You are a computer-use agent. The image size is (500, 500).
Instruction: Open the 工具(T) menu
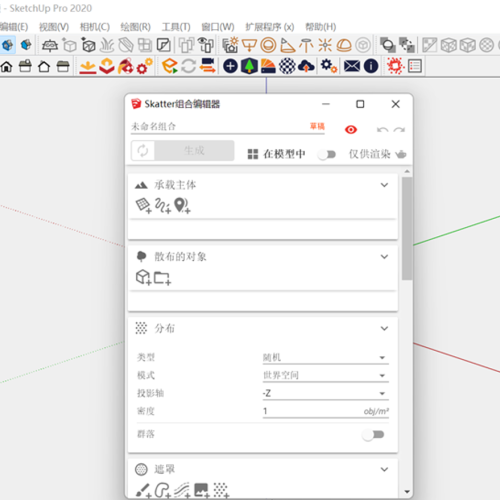(176, 27)
